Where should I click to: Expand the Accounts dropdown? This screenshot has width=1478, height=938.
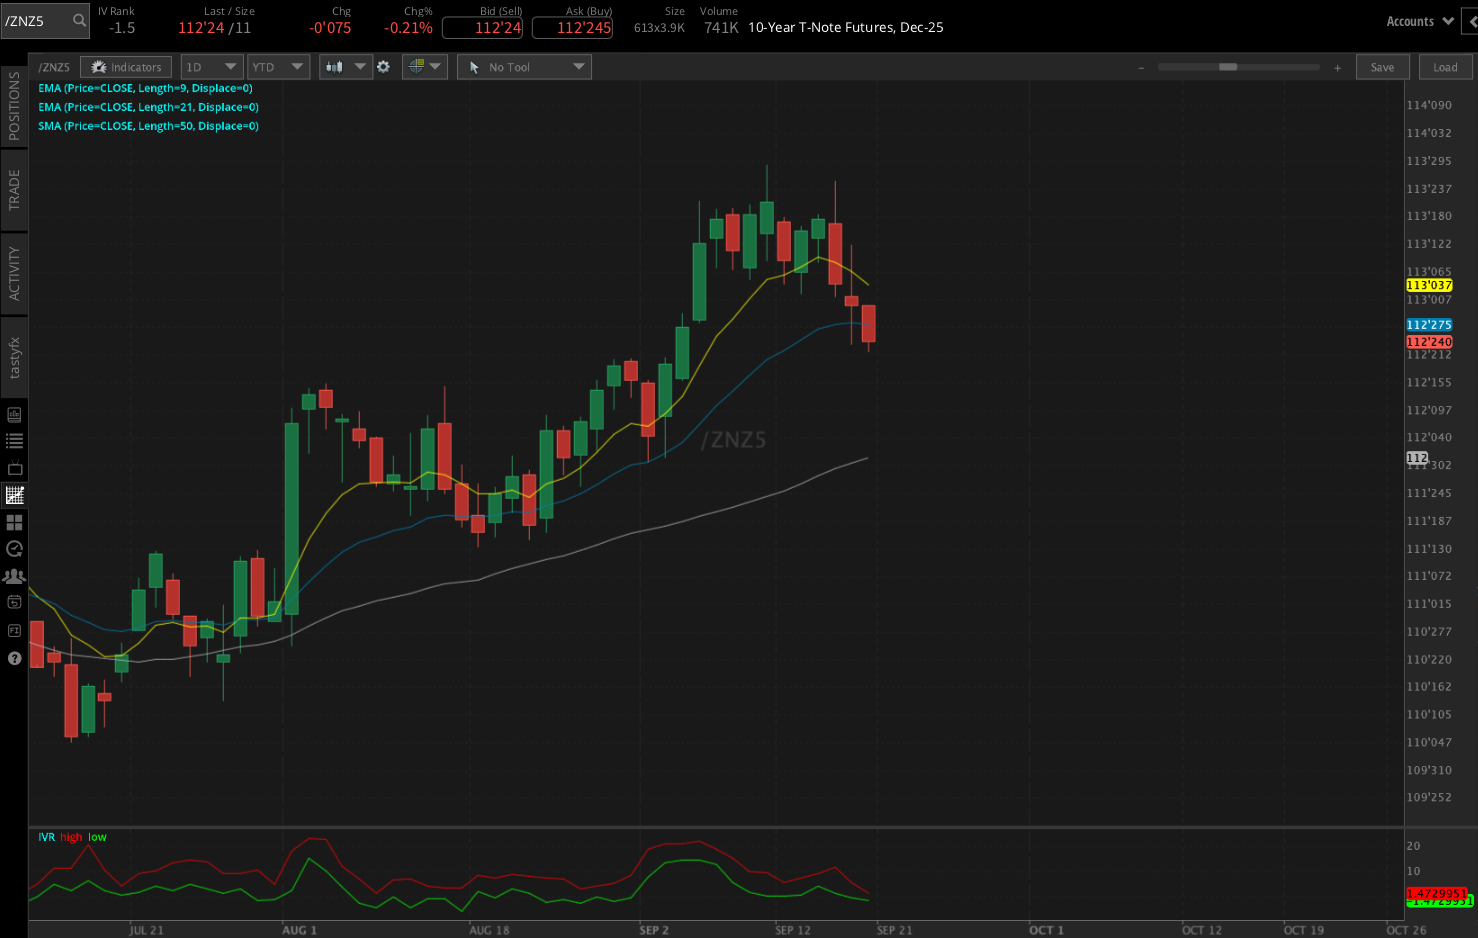click(x=1420, y=21)
